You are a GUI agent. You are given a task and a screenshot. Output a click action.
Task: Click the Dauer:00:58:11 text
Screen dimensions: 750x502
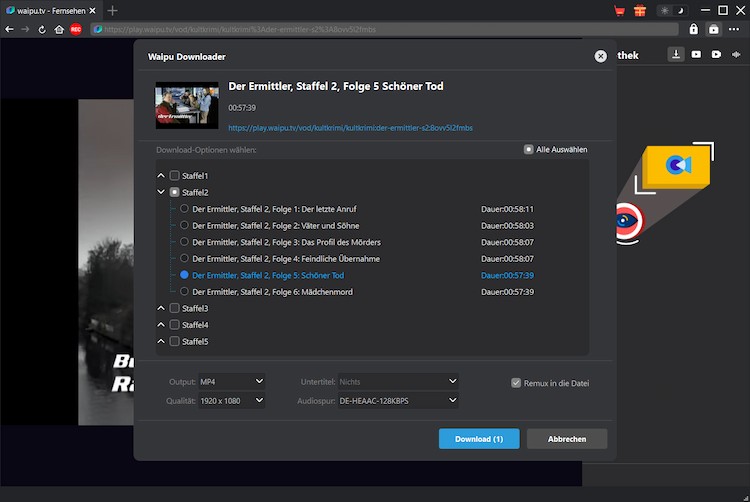coord(507,209)
